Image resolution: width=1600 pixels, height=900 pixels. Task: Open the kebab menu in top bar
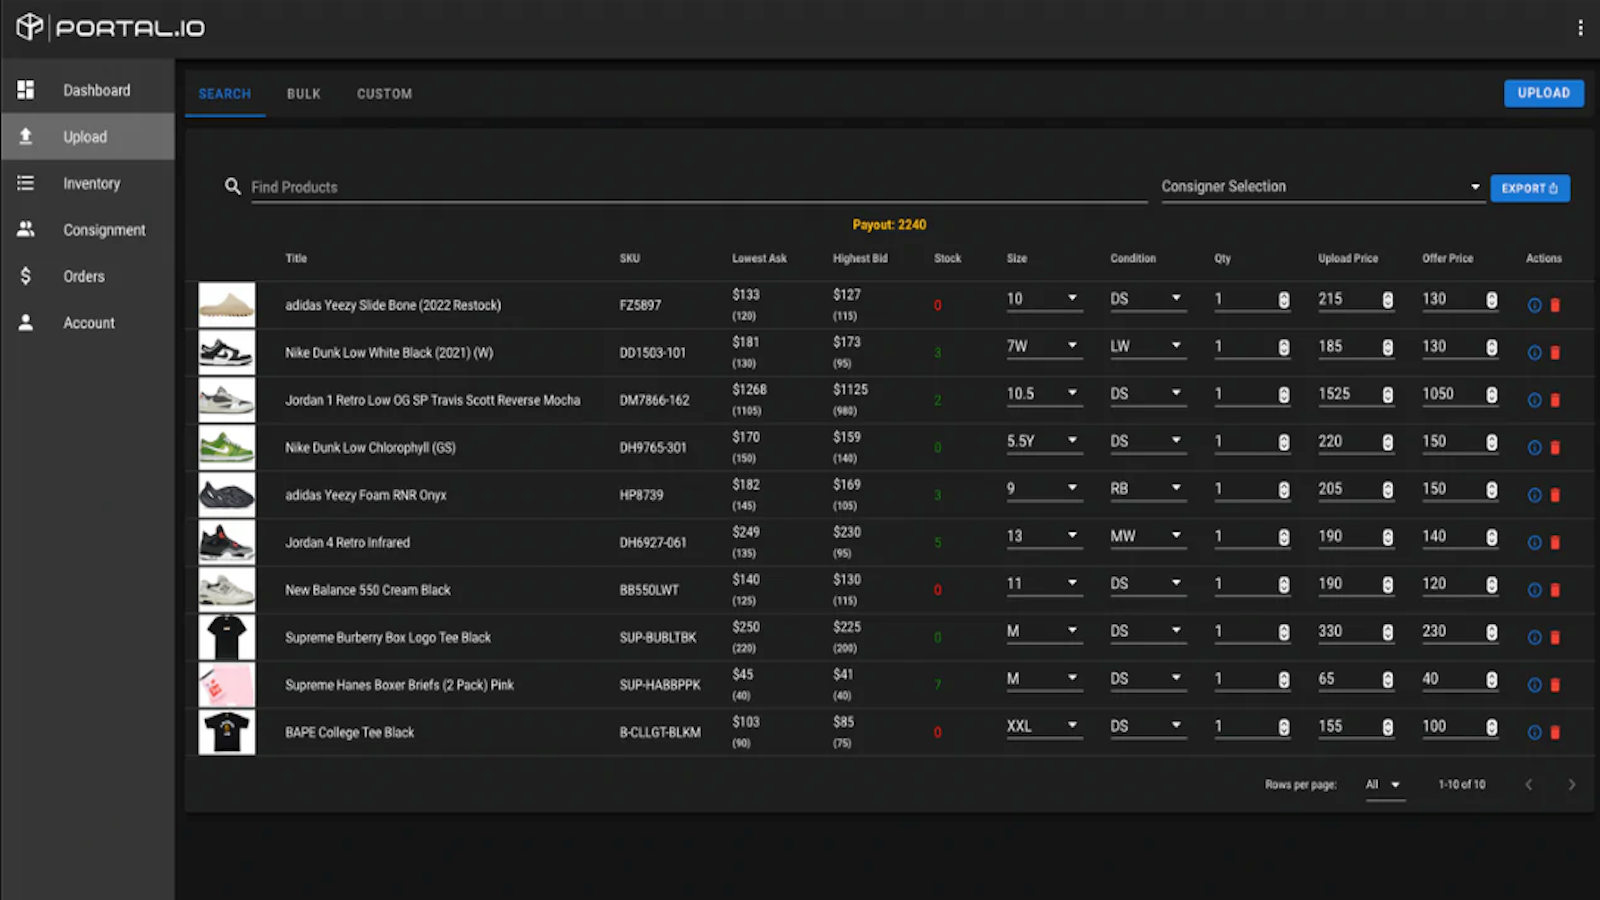(x=1580, y=28)
